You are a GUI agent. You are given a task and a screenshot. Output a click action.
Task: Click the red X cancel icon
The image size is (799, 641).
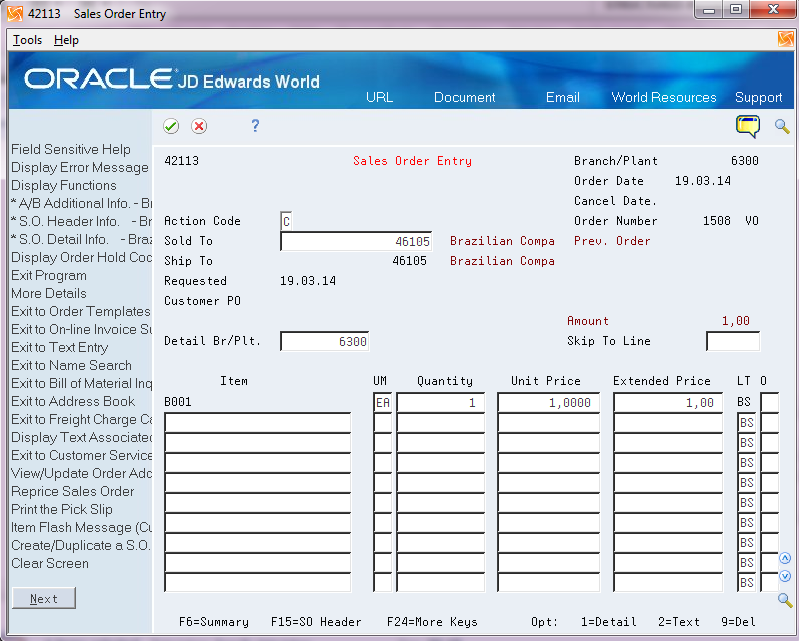pos(199,126)
